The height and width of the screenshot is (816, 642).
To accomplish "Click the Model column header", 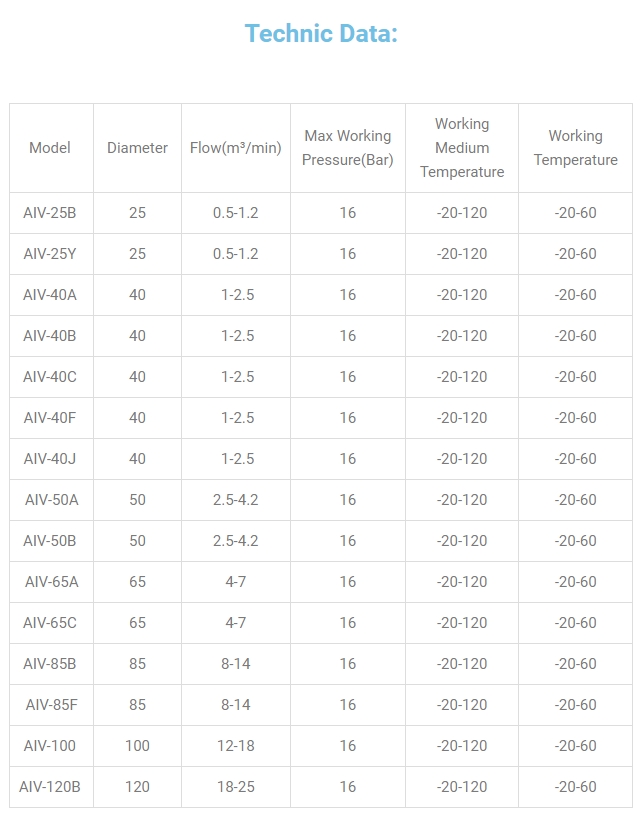I will click(50, 148).
